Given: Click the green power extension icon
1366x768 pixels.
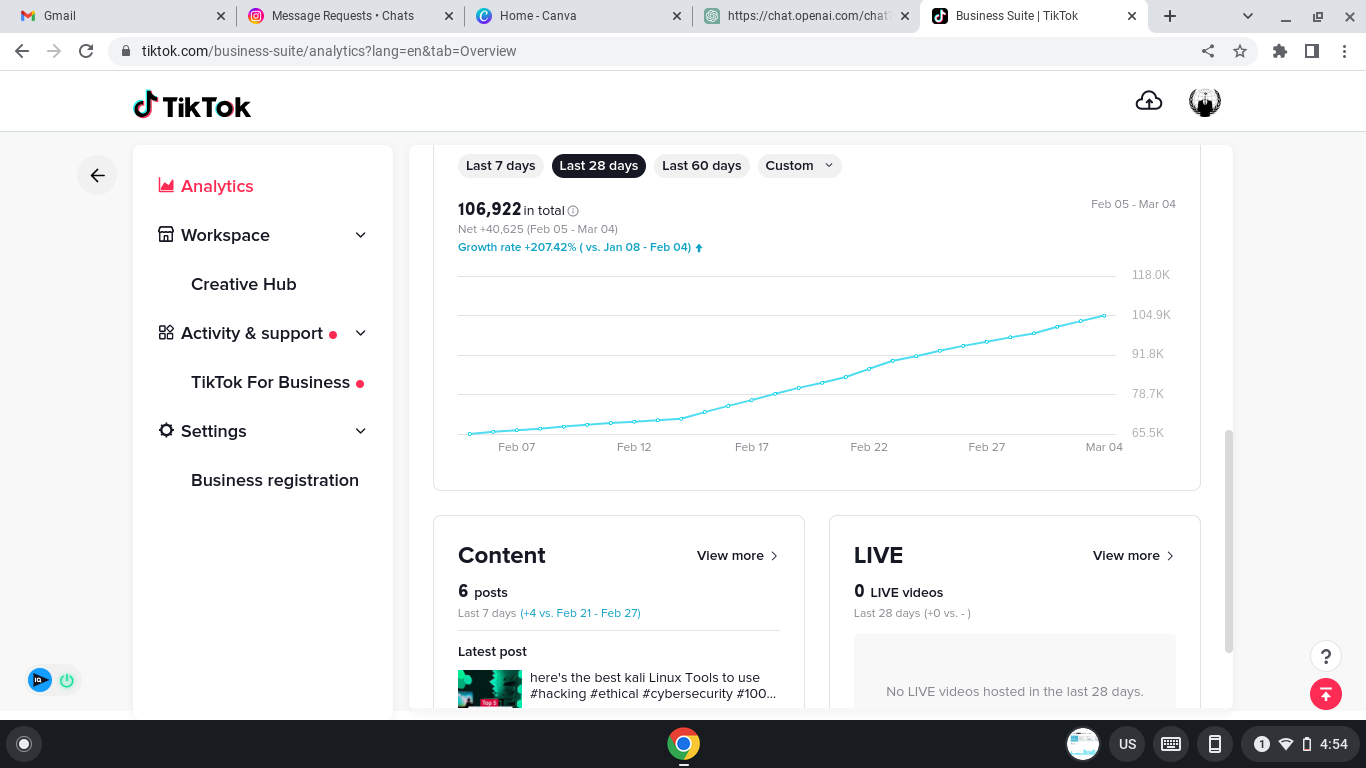Looking at the screenshot, I should coord(67,680).
